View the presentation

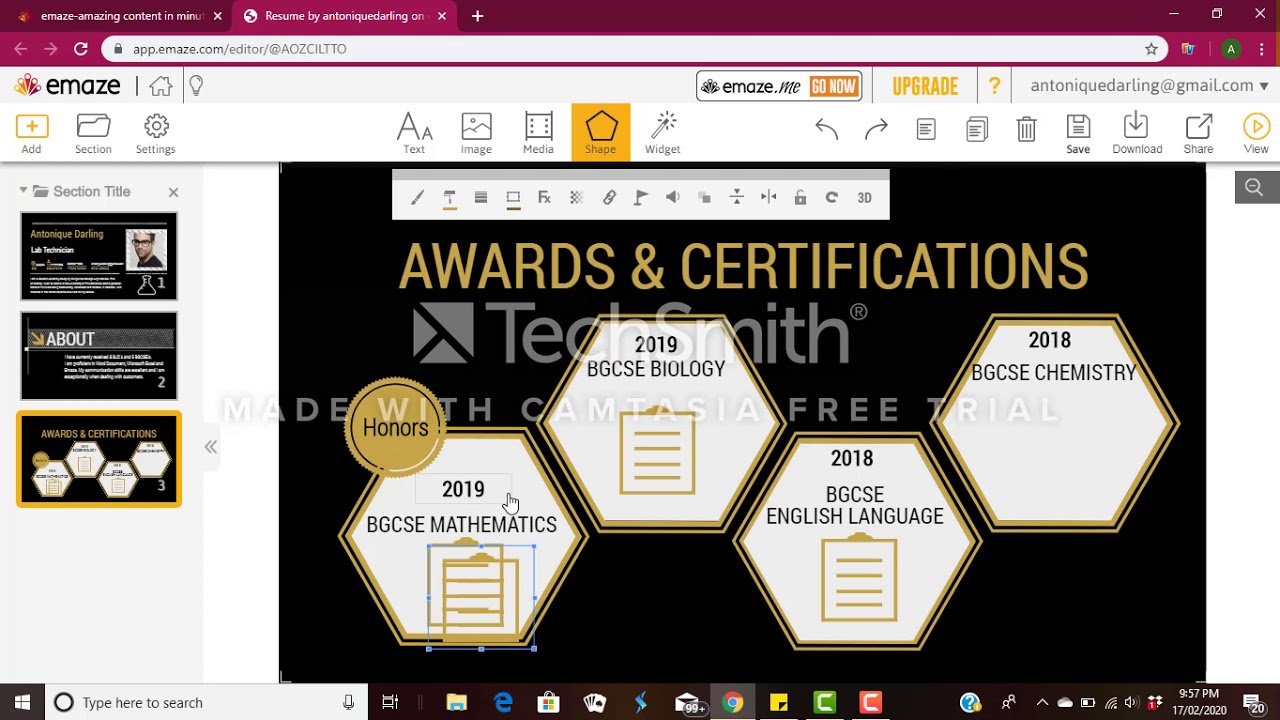[x=1256, y=134]
